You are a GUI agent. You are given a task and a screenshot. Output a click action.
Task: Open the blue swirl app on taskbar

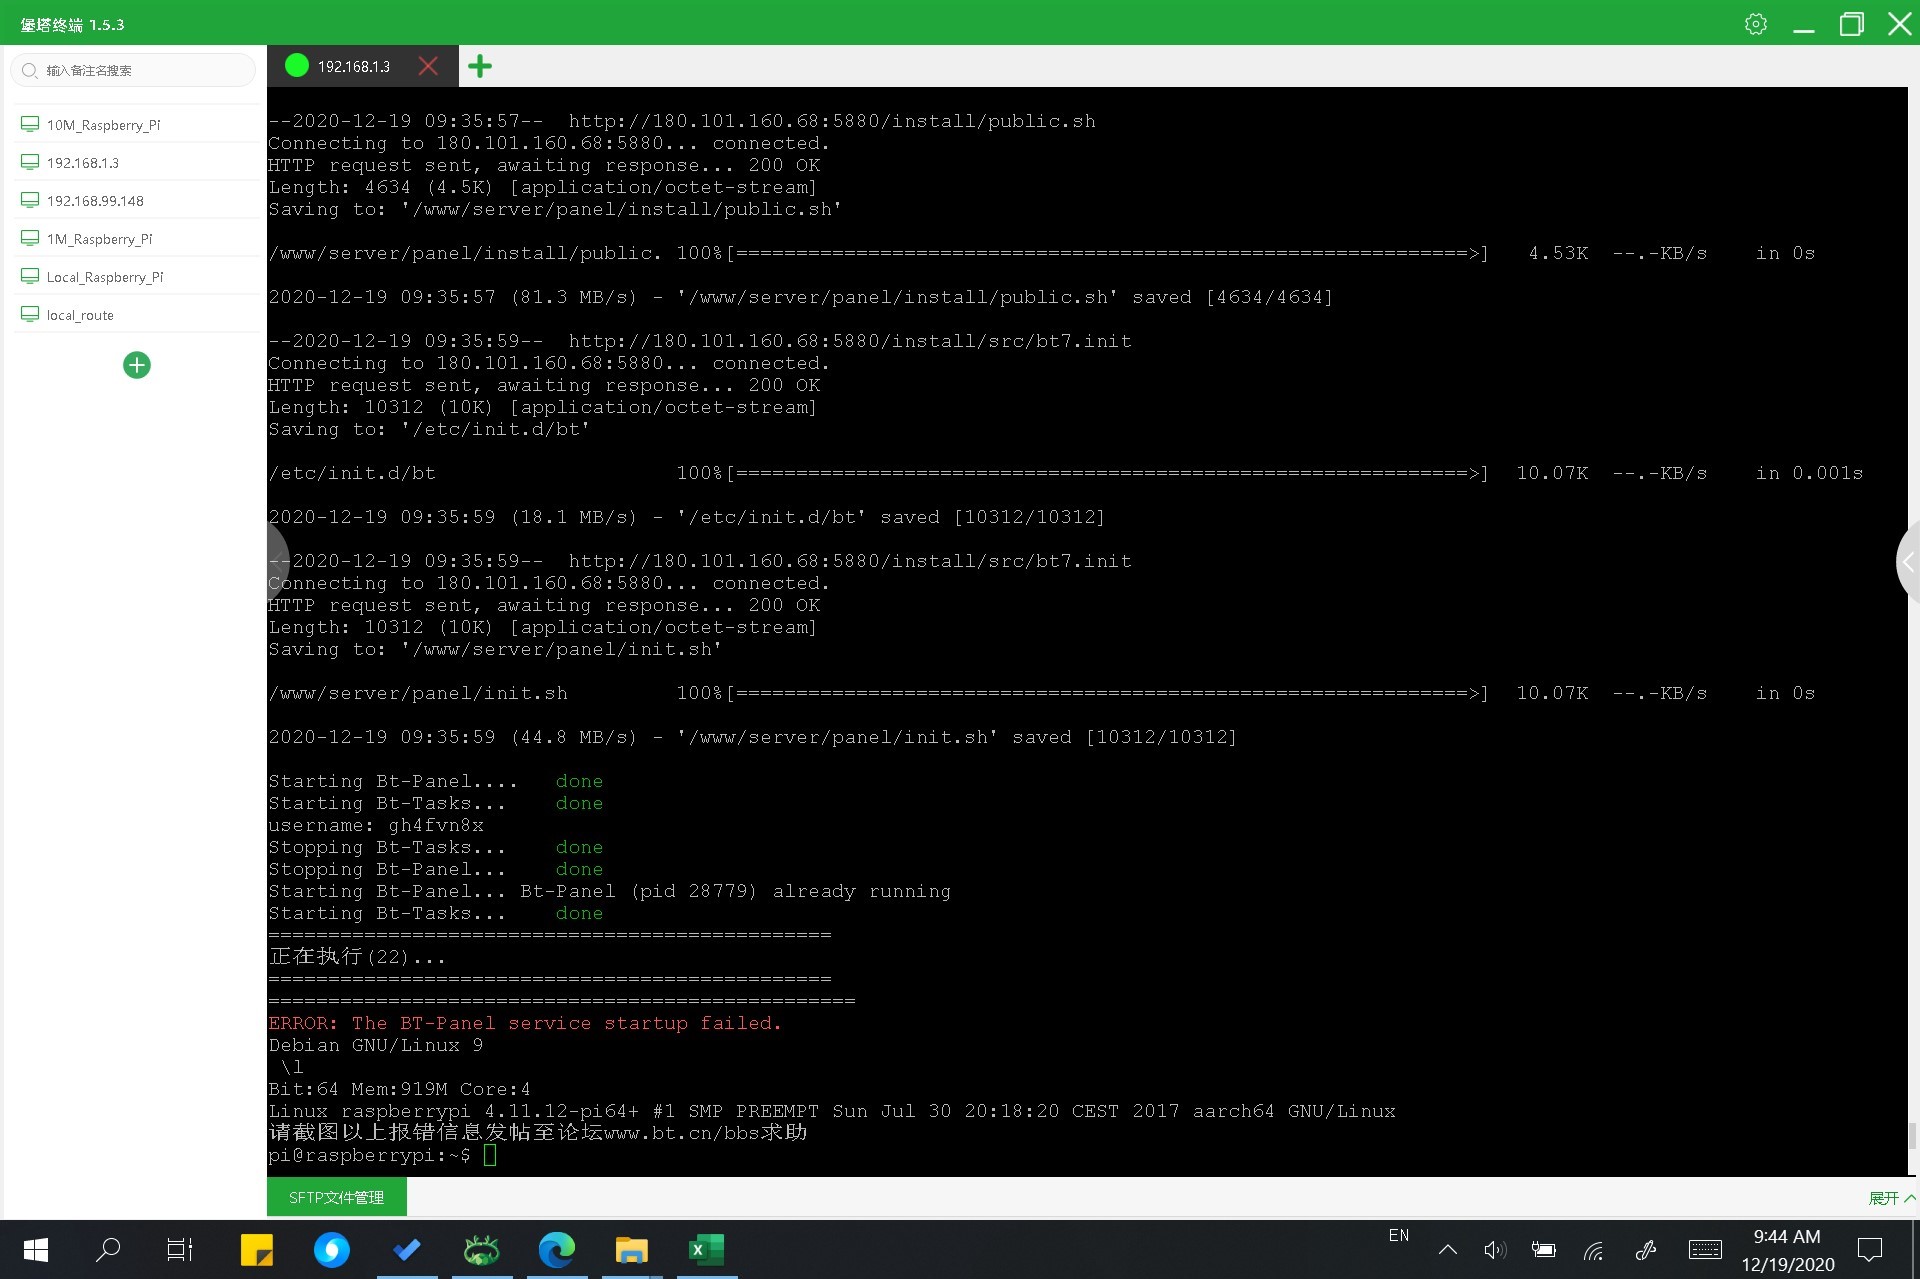[x=332, y=1249]
